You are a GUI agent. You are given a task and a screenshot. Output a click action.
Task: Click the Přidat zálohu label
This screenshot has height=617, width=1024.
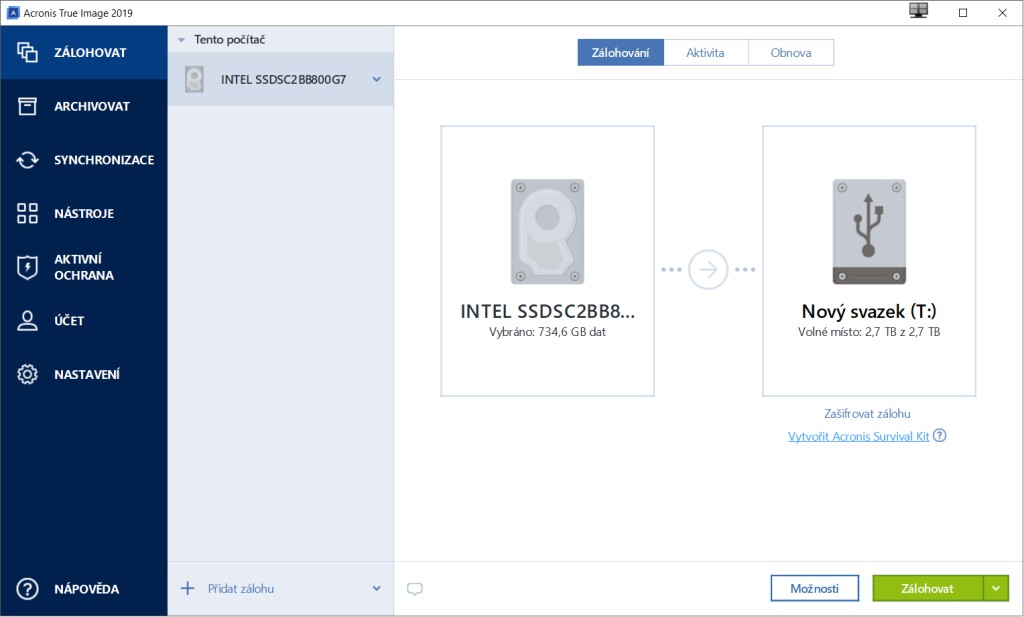241,588
